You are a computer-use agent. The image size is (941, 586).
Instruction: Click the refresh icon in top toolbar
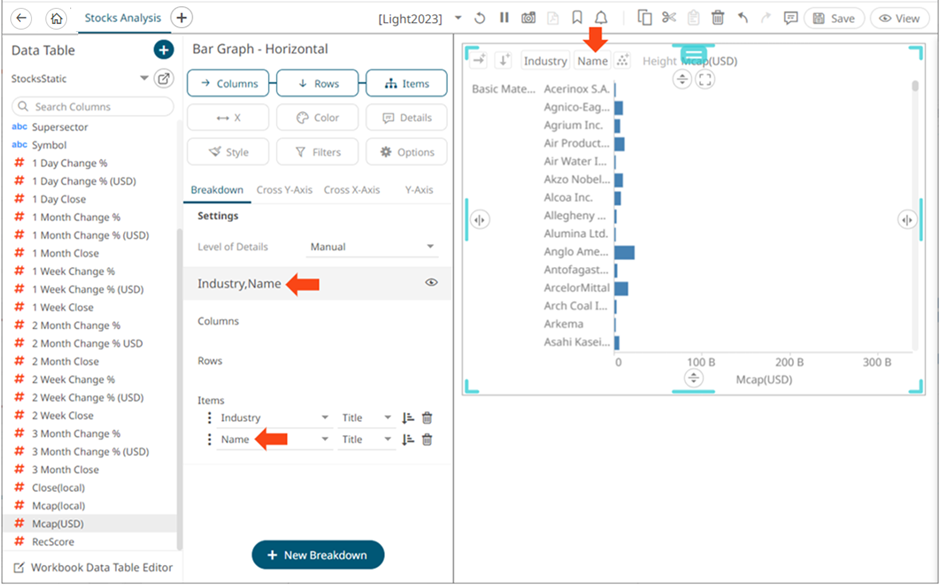pos(480,18)
